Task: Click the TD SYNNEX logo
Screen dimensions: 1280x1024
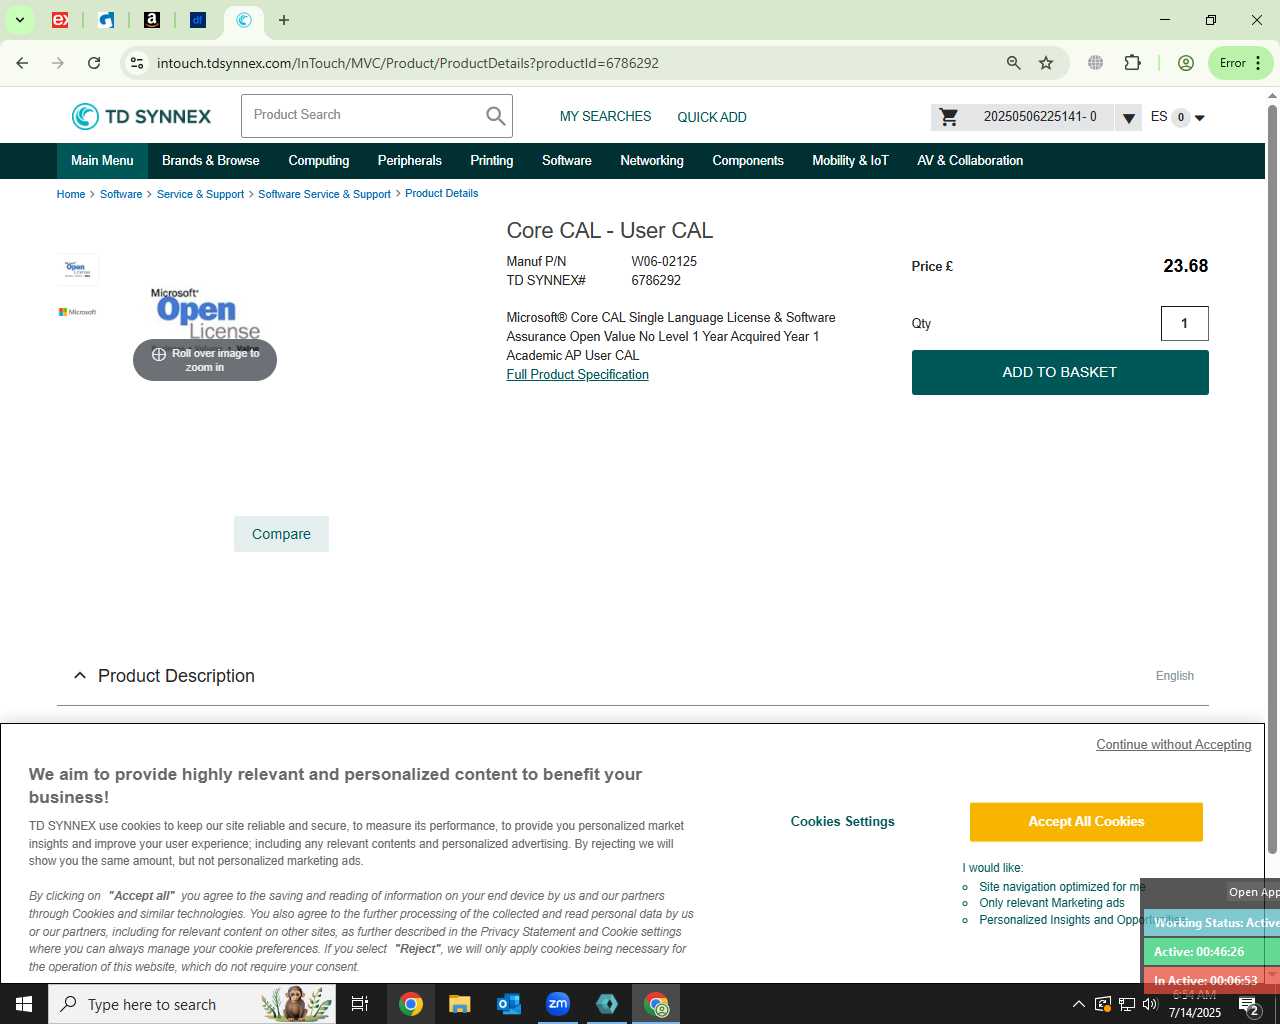Action: tap(141, 117)
